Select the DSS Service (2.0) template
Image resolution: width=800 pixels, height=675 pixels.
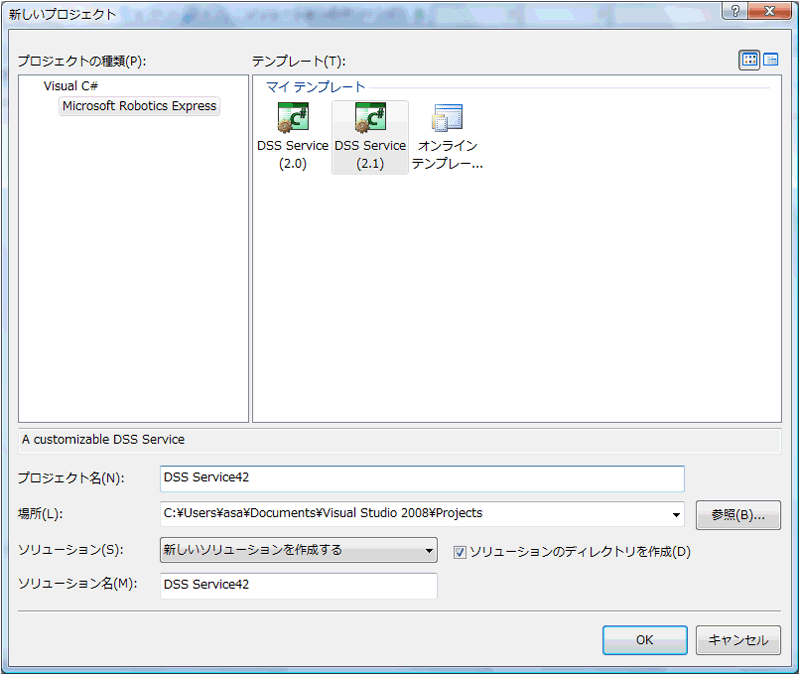click(292, 137)
